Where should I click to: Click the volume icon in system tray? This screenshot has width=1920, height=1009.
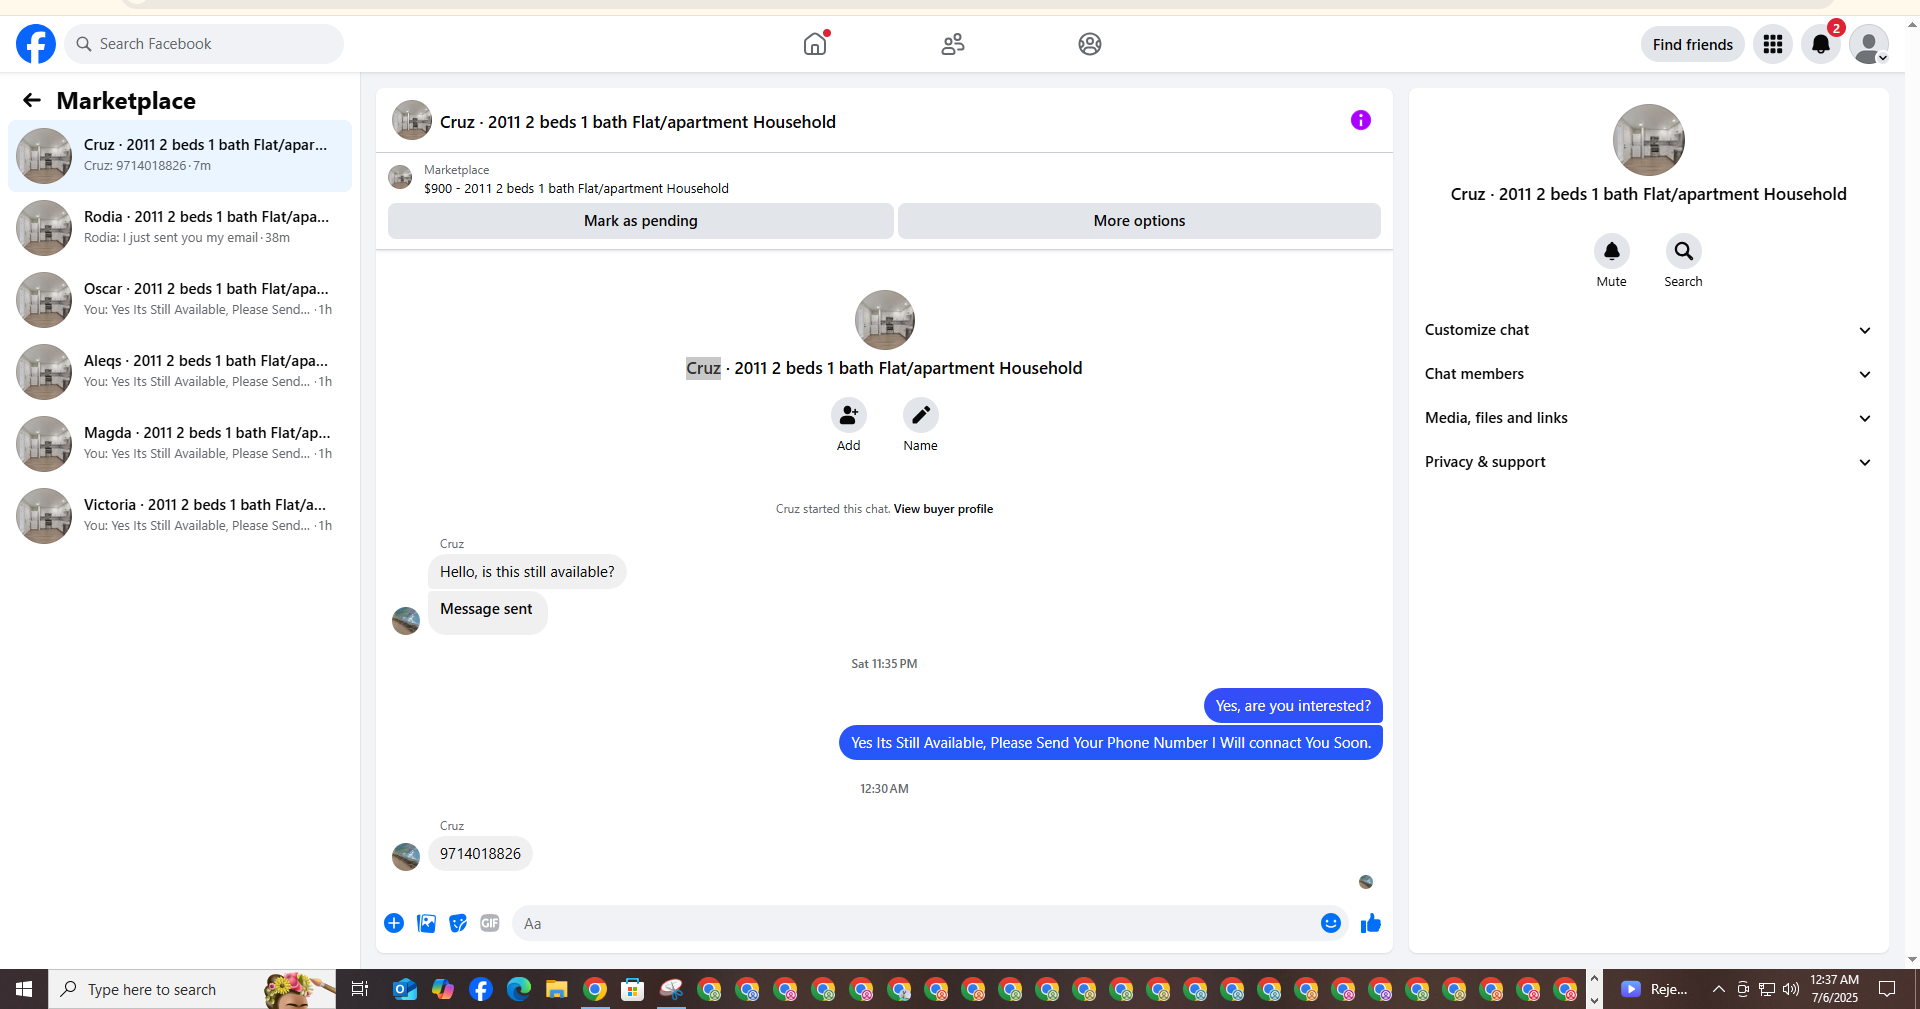coord(1791,989)
